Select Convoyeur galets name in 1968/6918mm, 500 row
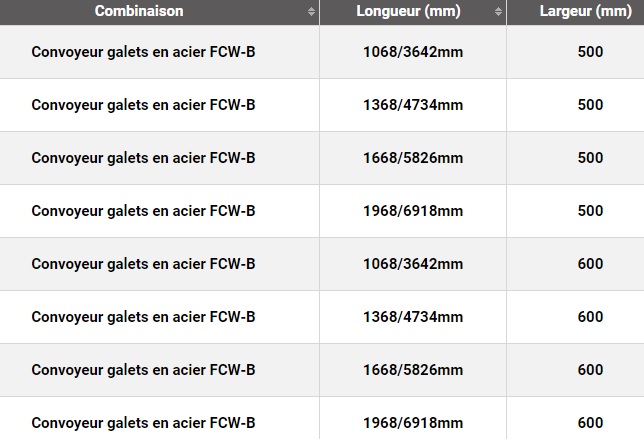The height and width of the screenshot is (439, 644). click(x=143, y=210)
